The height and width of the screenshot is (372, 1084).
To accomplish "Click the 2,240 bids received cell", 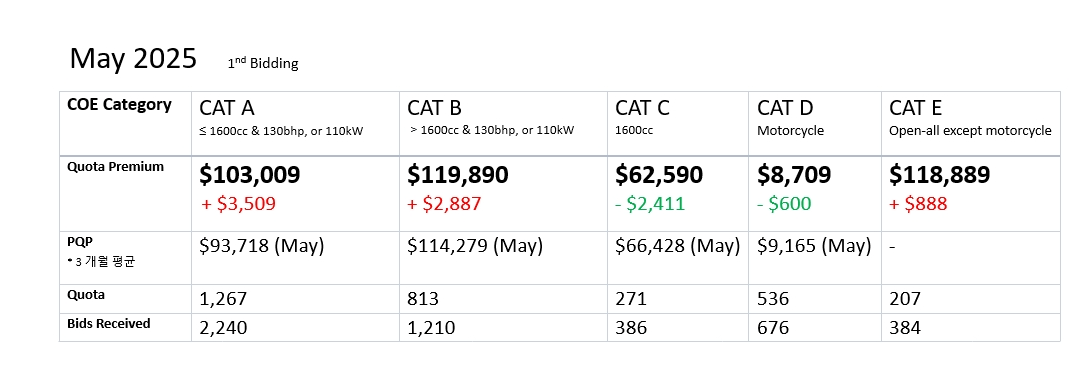I will point(295,327).
